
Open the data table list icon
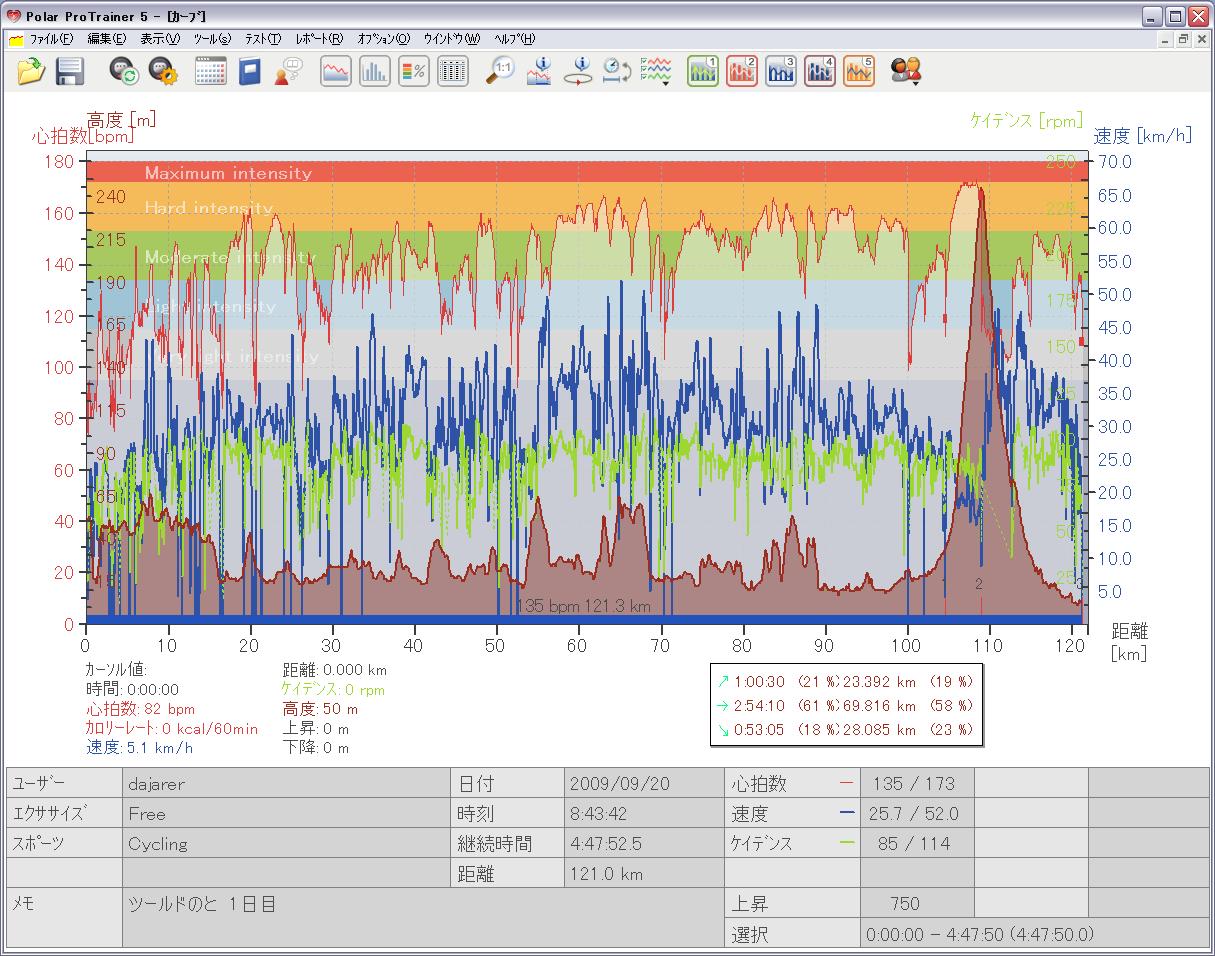[453, 71]
